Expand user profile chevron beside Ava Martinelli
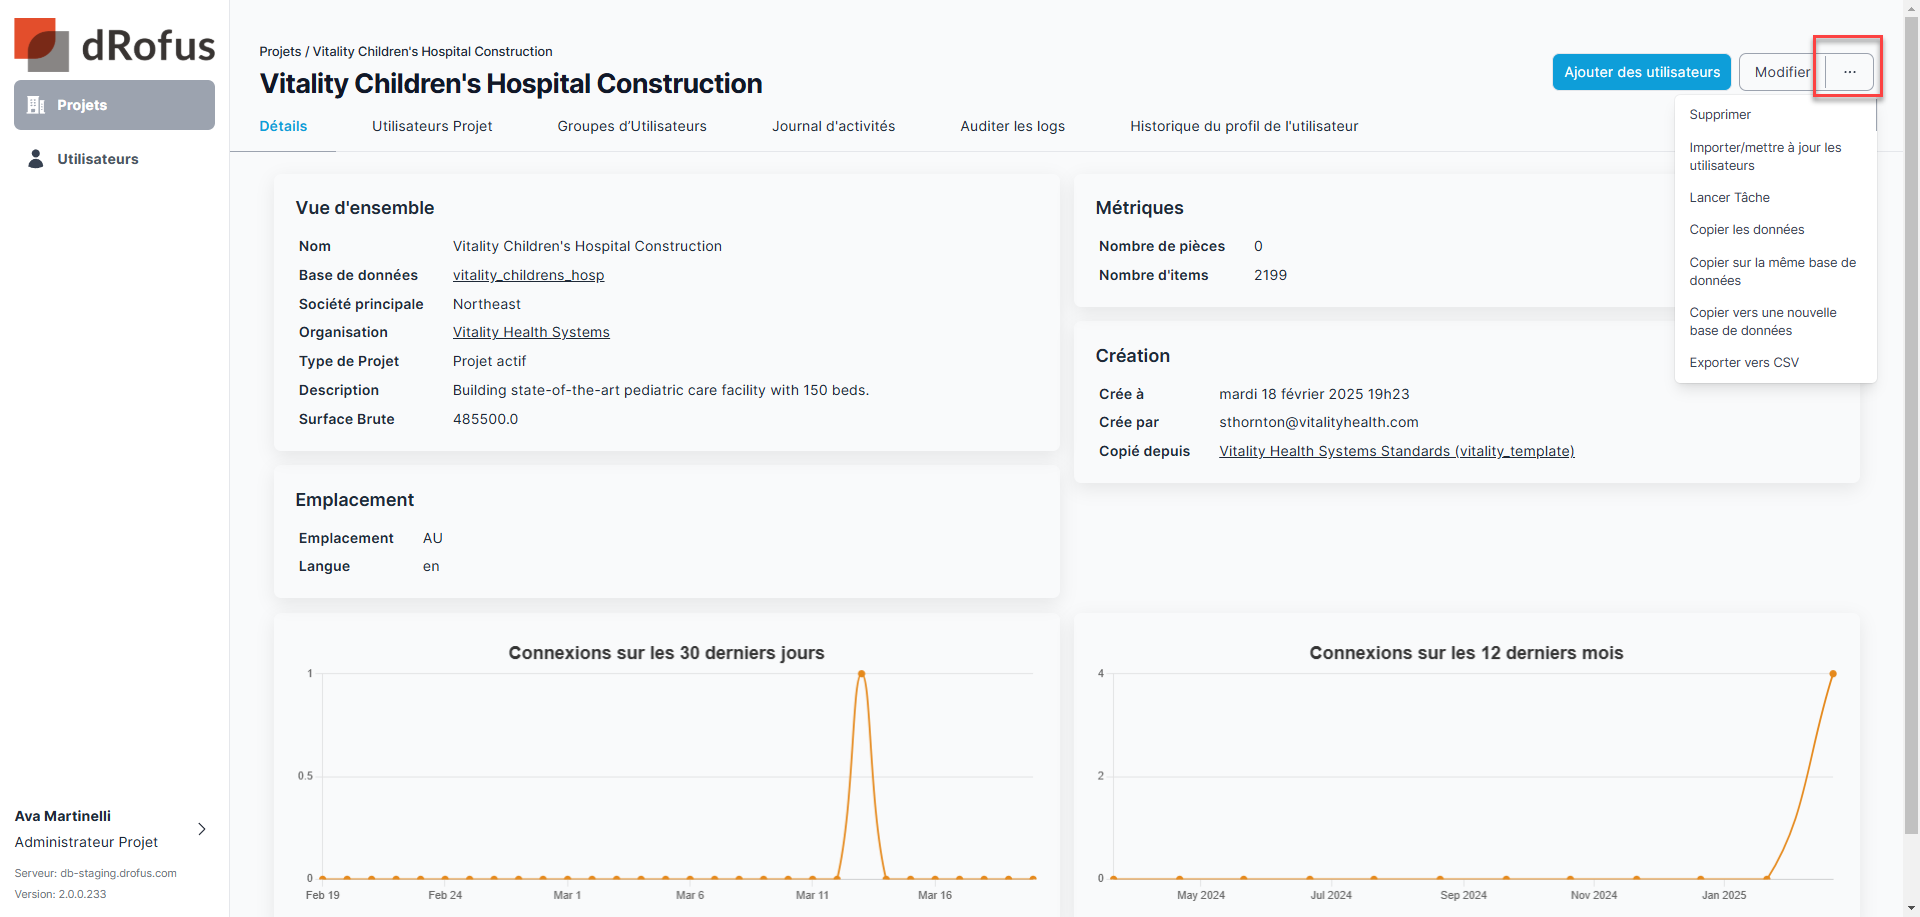The image size is (1920, 917). pos(202,829)
